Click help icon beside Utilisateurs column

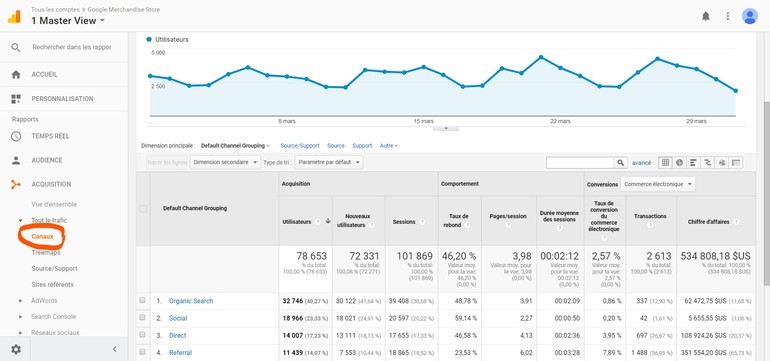tap(318, 222)
